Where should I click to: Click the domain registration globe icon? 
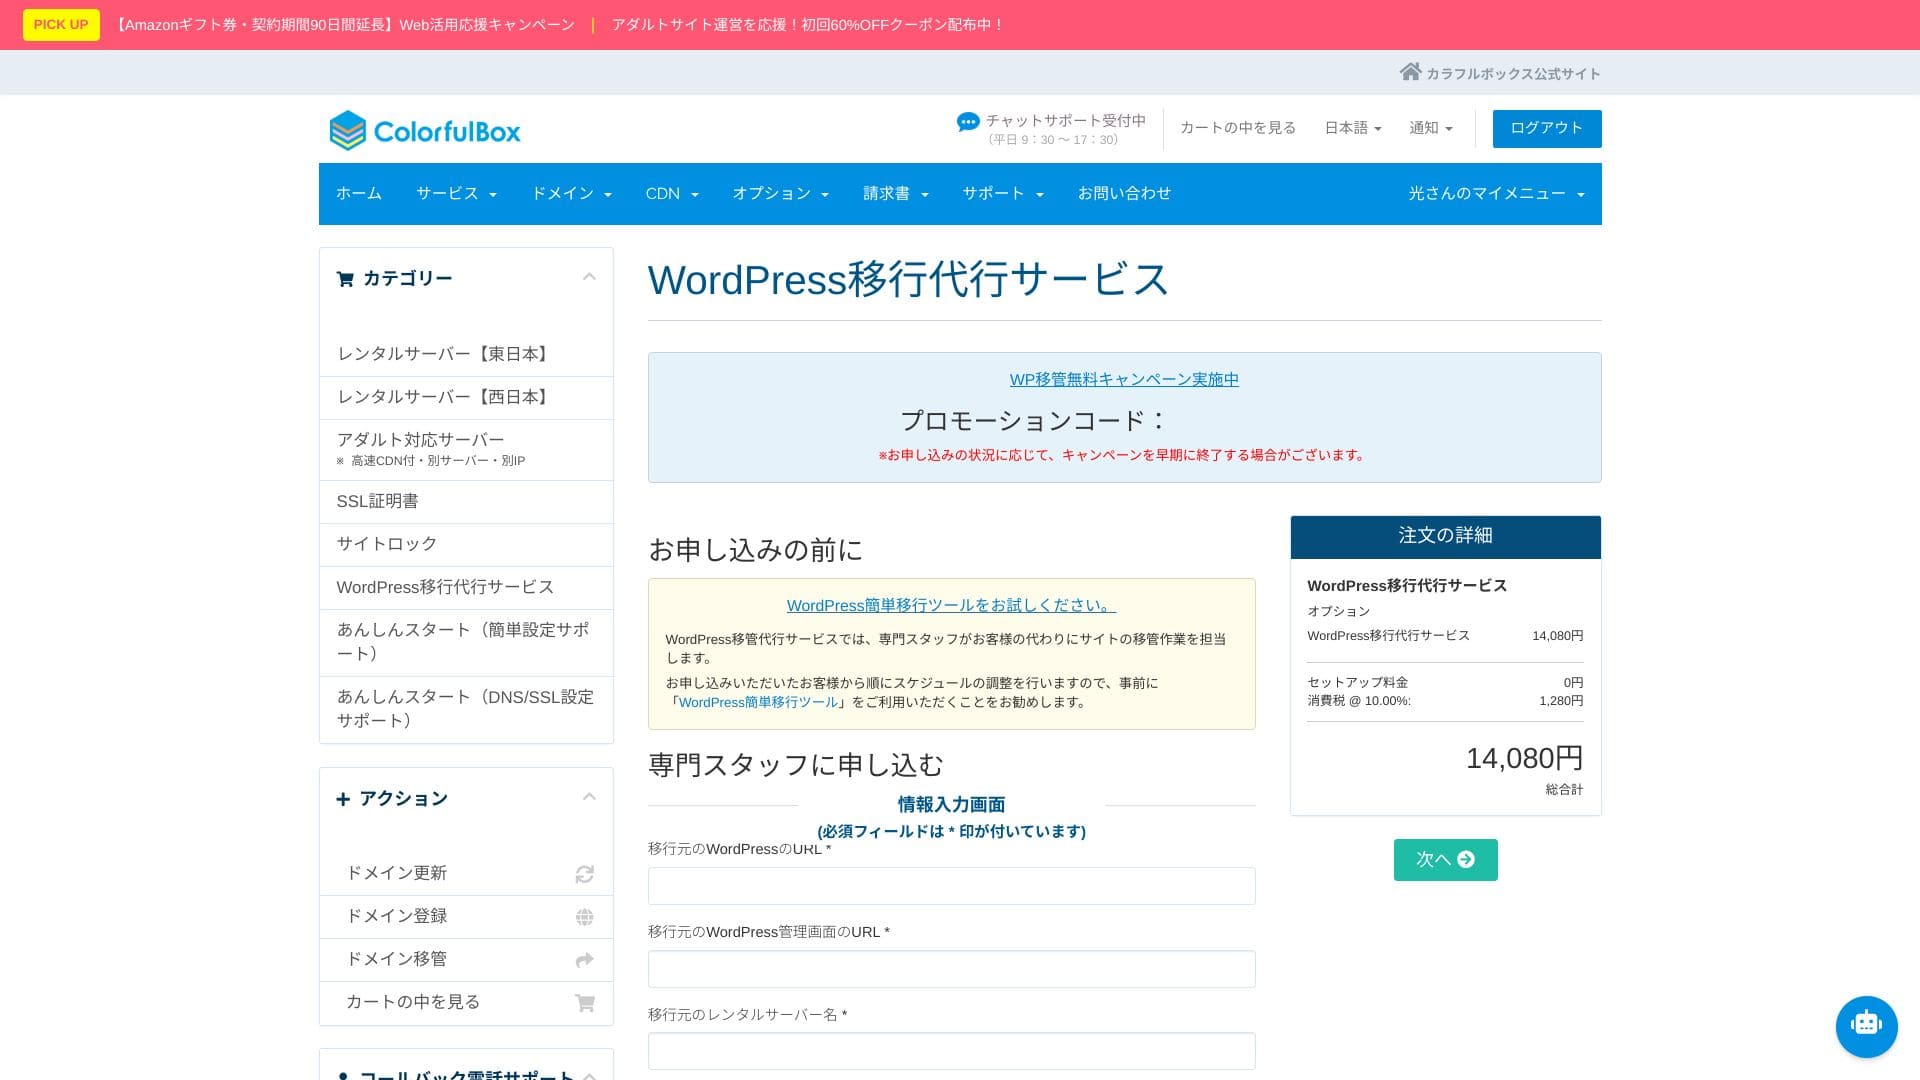(x=585, y=917)
